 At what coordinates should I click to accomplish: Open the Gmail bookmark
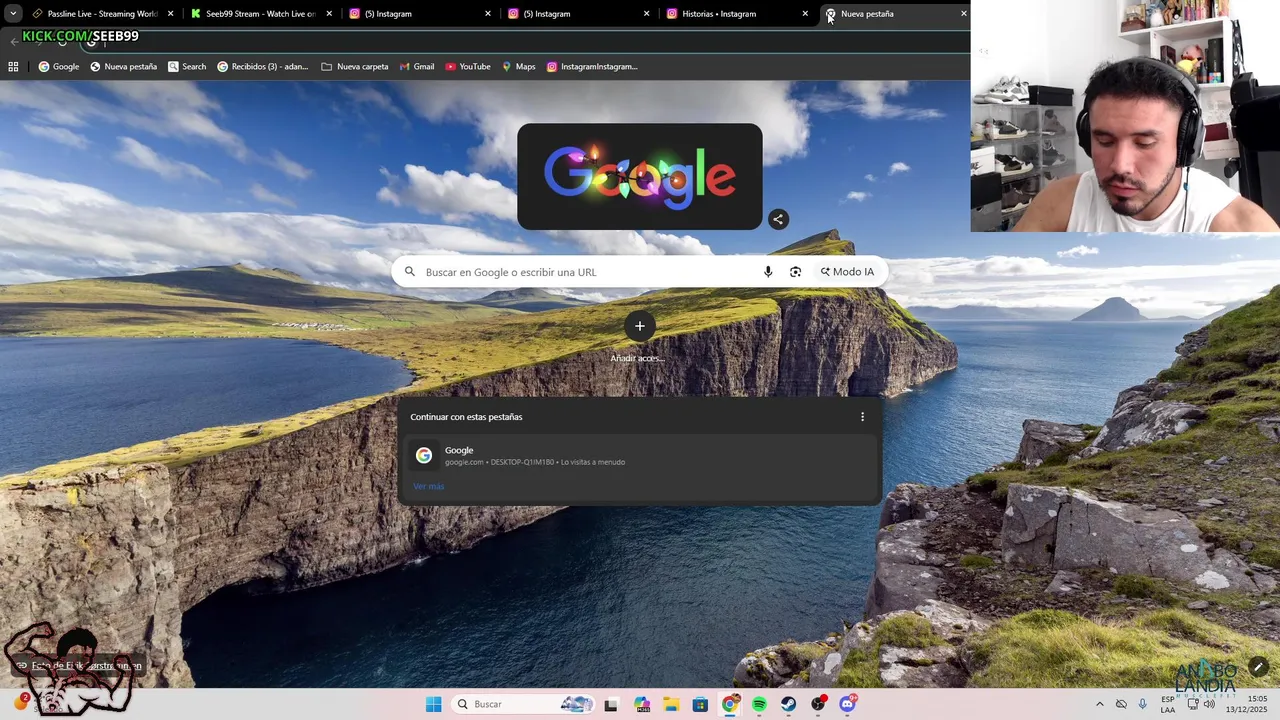coord(417,67)
